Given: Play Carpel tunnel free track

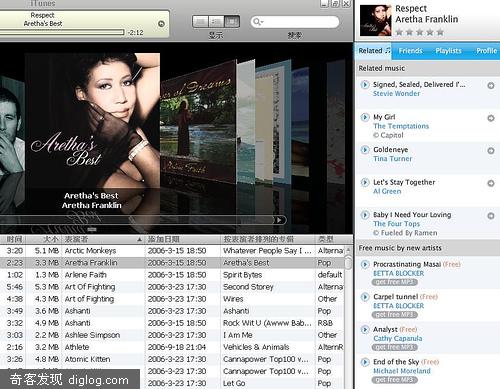Looking at the screenshot, I should (365, 297).
